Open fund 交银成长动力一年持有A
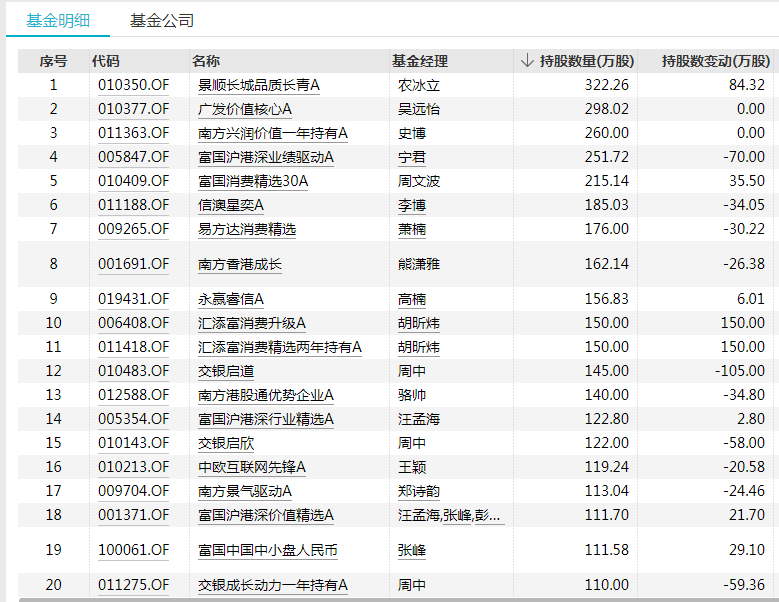The height and width of the screenshot is (602, 779). point(272,585)
